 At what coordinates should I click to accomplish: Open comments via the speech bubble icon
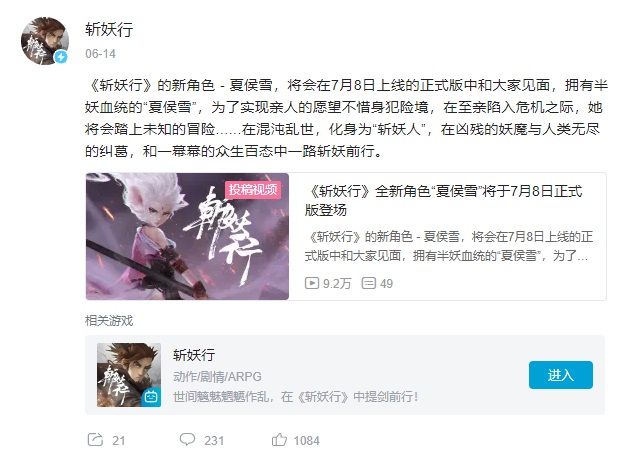pos(187,440)
